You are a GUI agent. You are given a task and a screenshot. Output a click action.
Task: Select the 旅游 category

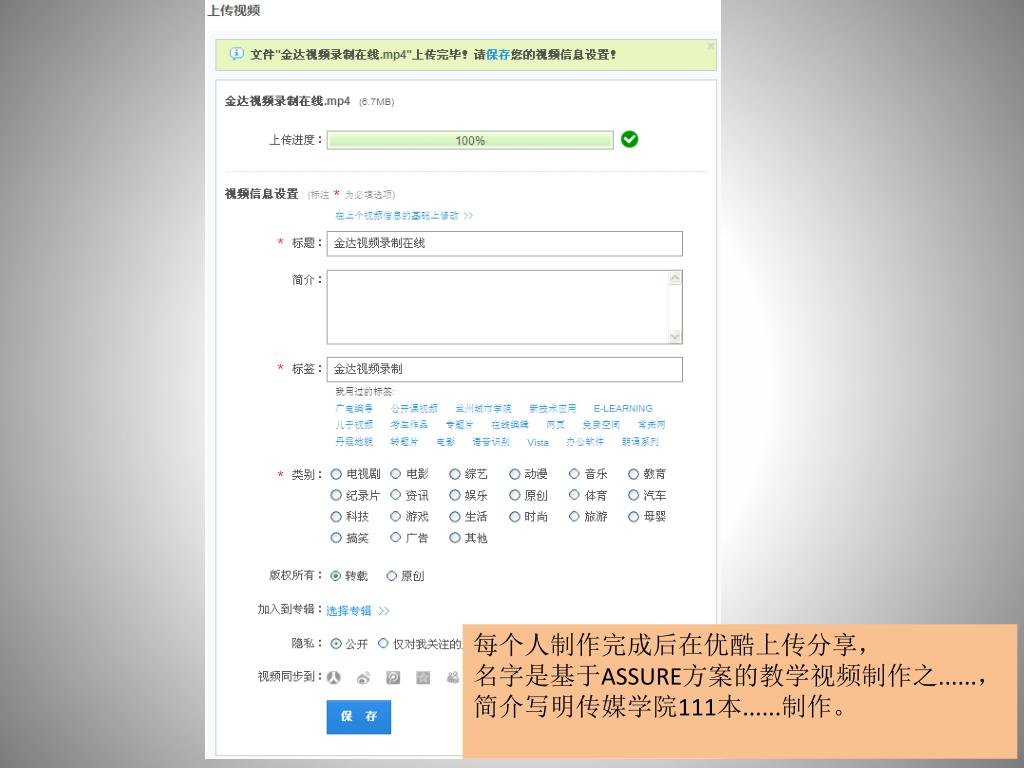pos(574,517)
